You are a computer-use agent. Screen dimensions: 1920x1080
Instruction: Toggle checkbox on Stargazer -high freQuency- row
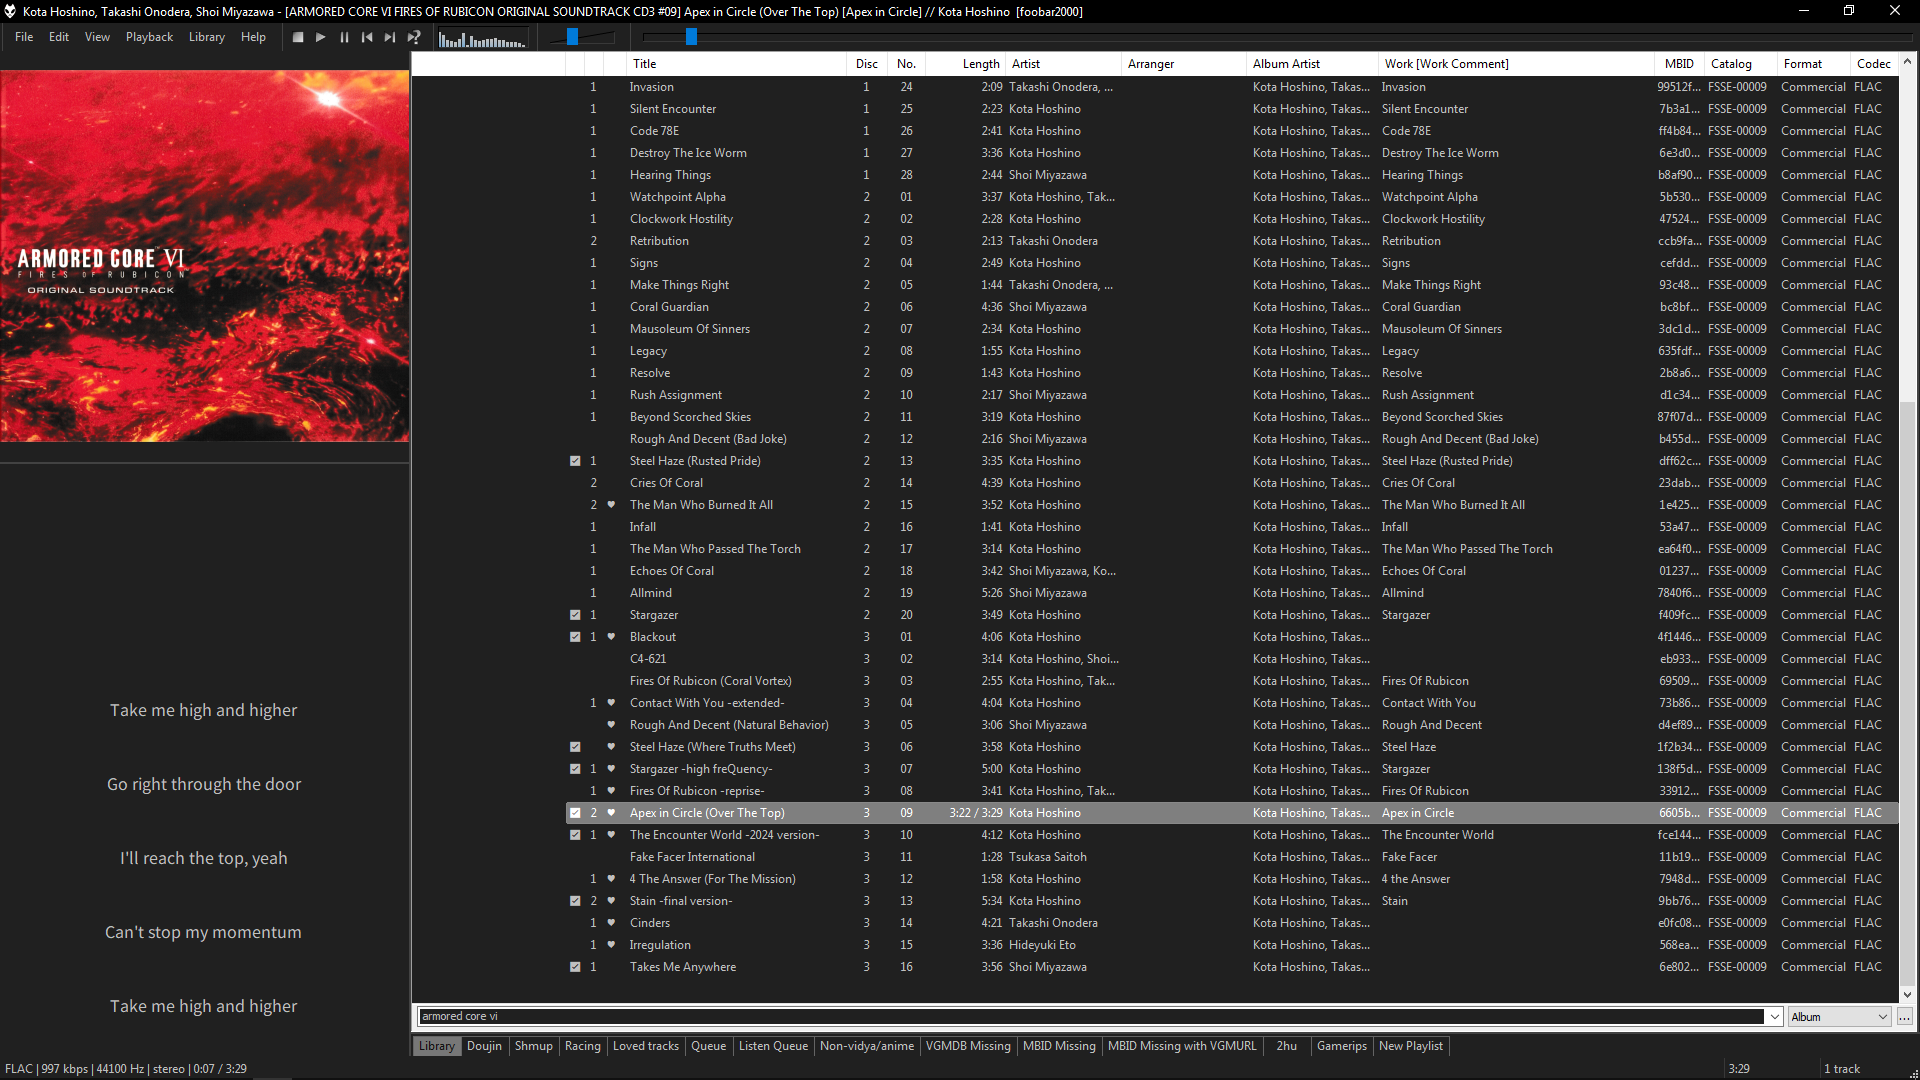click(575, 769)
